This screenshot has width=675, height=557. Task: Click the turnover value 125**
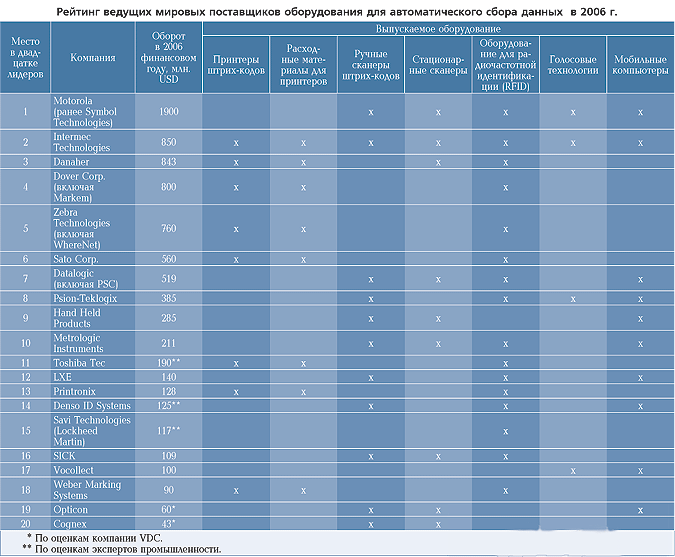pyautogui.click(x=169, y=405)
